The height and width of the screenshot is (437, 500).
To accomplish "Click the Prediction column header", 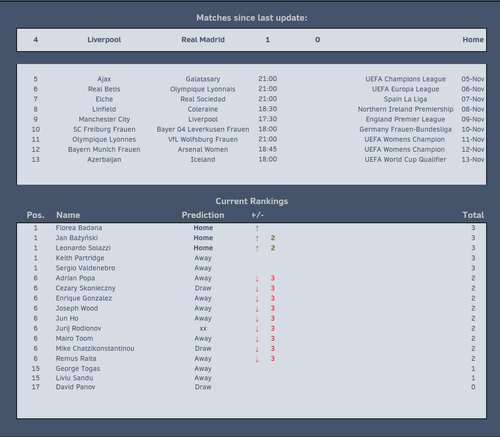I will [x=203, y=215].
